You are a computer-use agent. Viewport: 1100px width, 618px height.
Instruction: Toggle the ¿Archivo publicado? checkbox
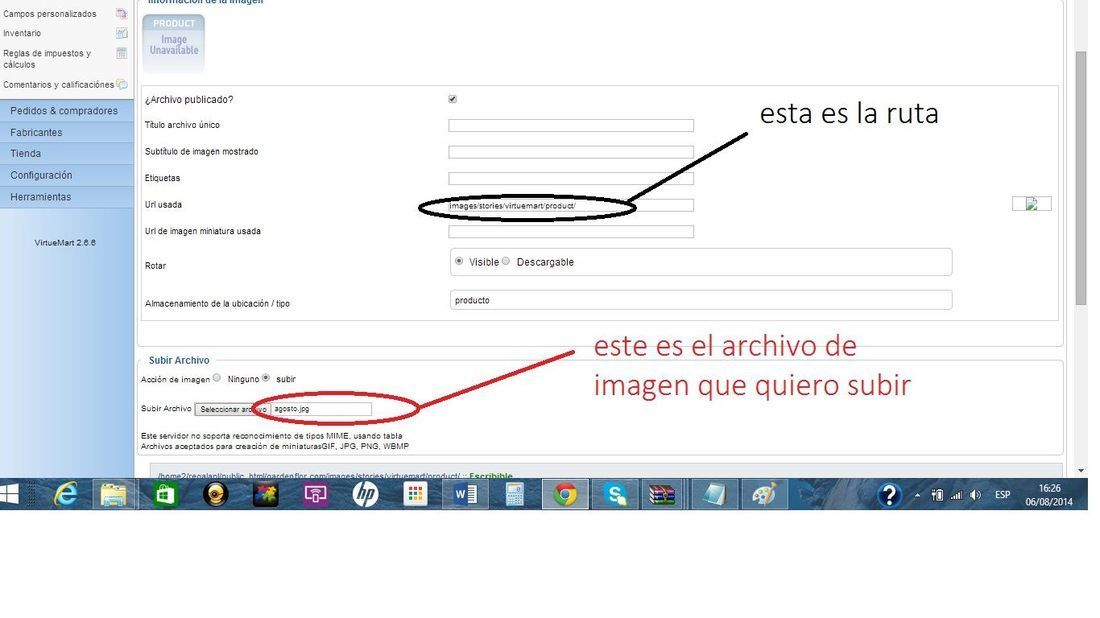pyautogui.click(x=452, y=99)
